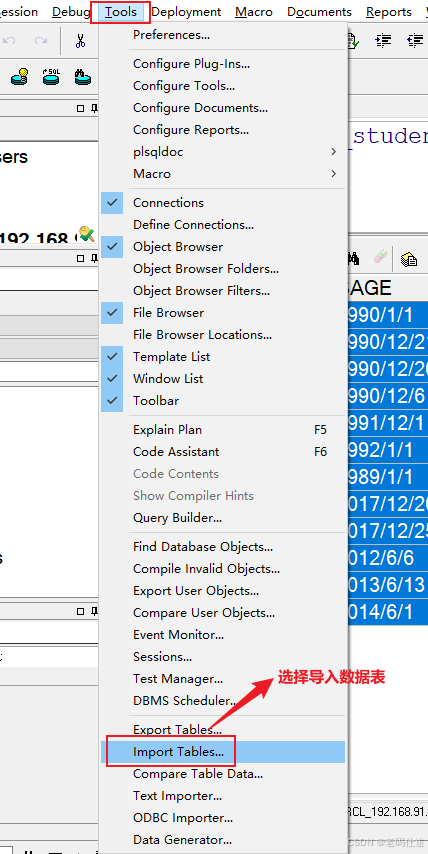Open Event Monitor...

223,635
